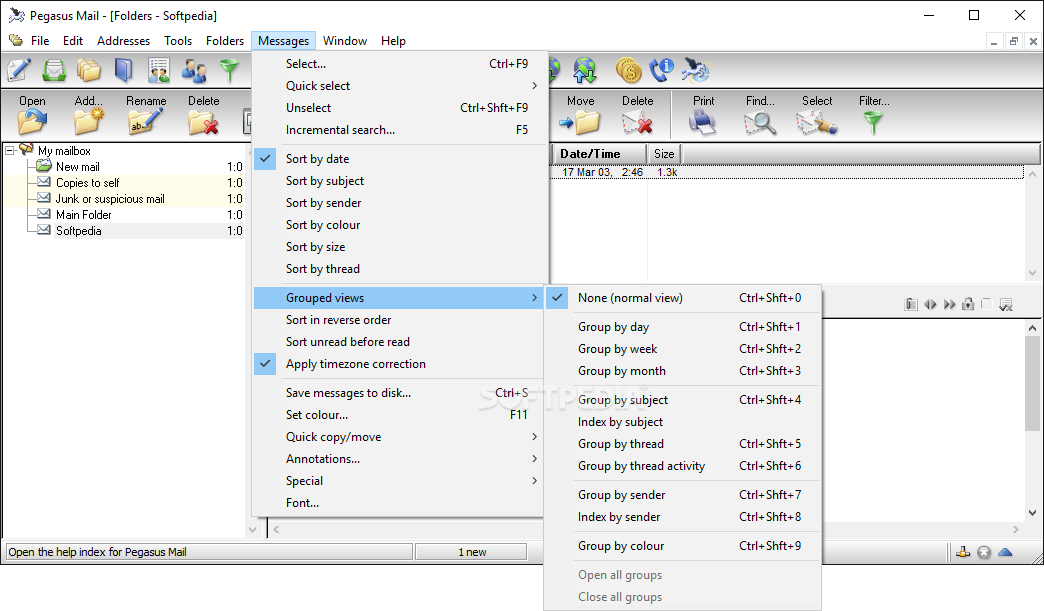The height and width of the screenshot is (611, 1044).
Task: Open the blue address book icon
Action: [124, 70]
